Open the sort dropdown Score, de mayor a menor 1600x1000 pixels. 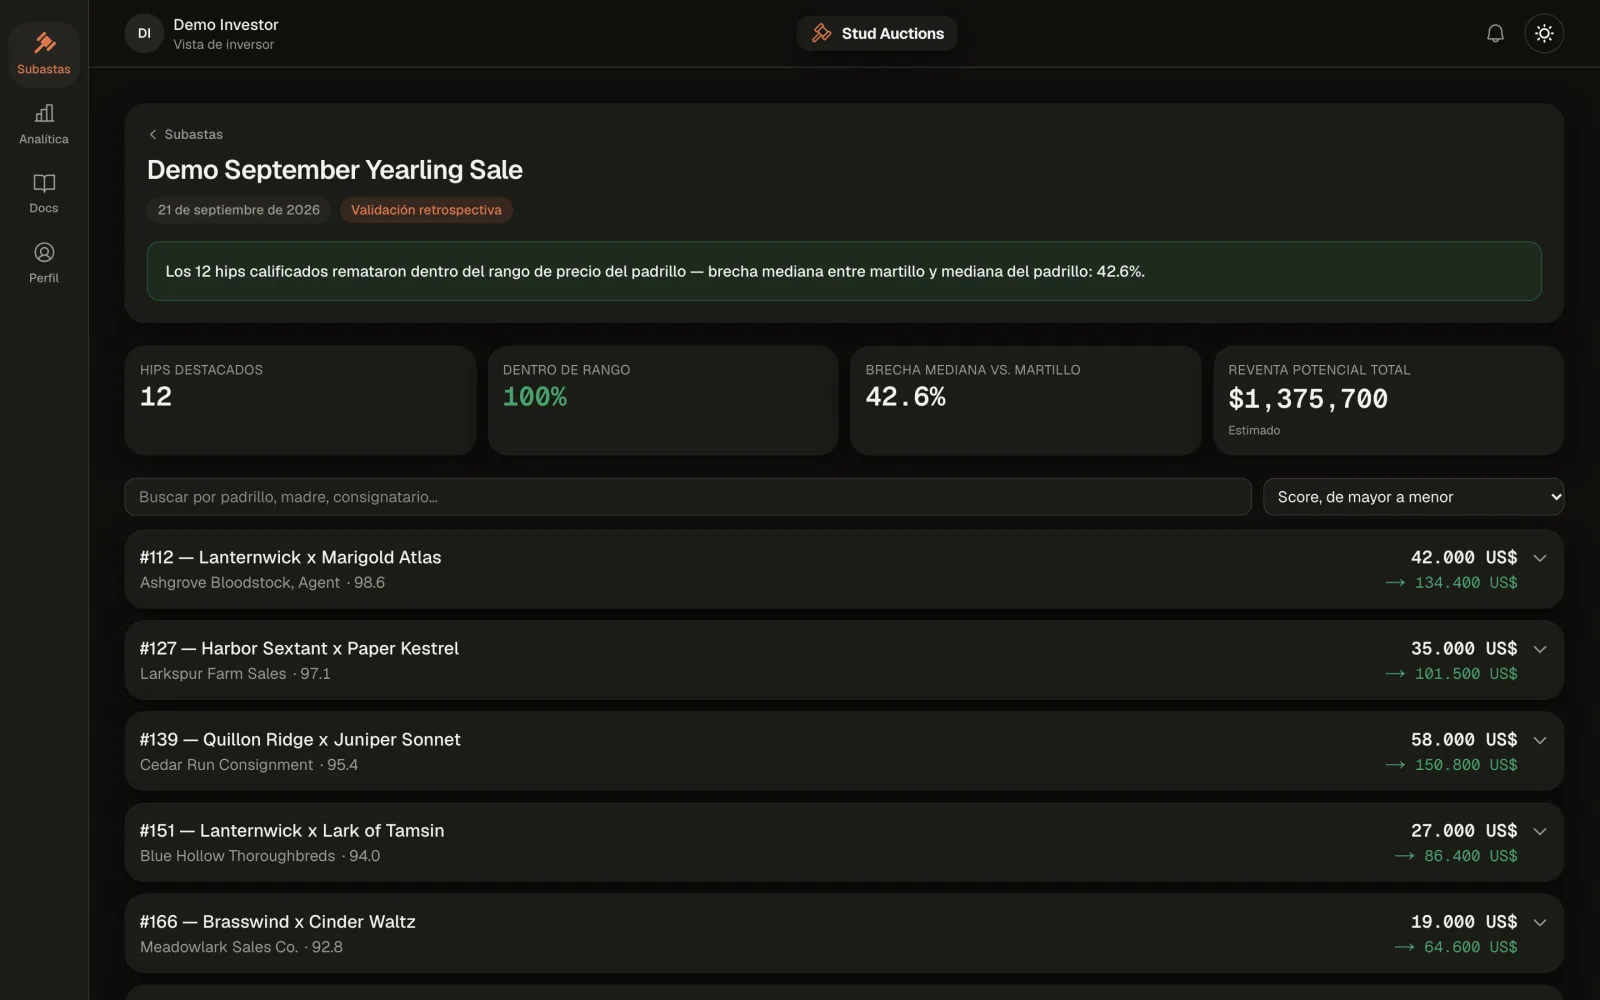click(1413, 497)
